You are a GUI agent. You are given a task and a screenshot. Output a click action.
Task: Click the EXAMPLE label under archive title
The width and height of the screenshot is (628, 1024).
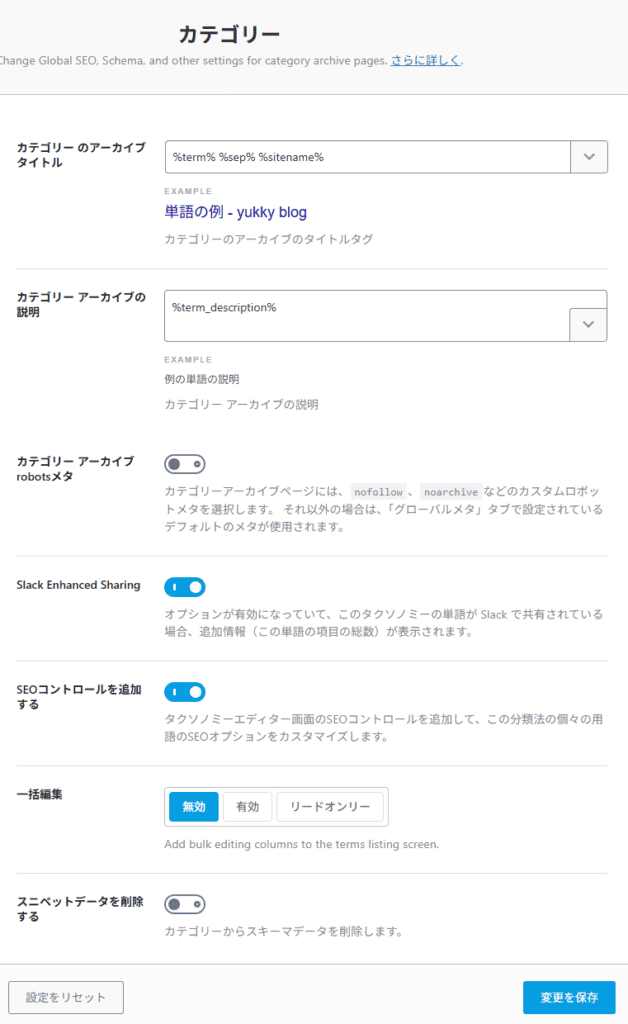point(190,188)
